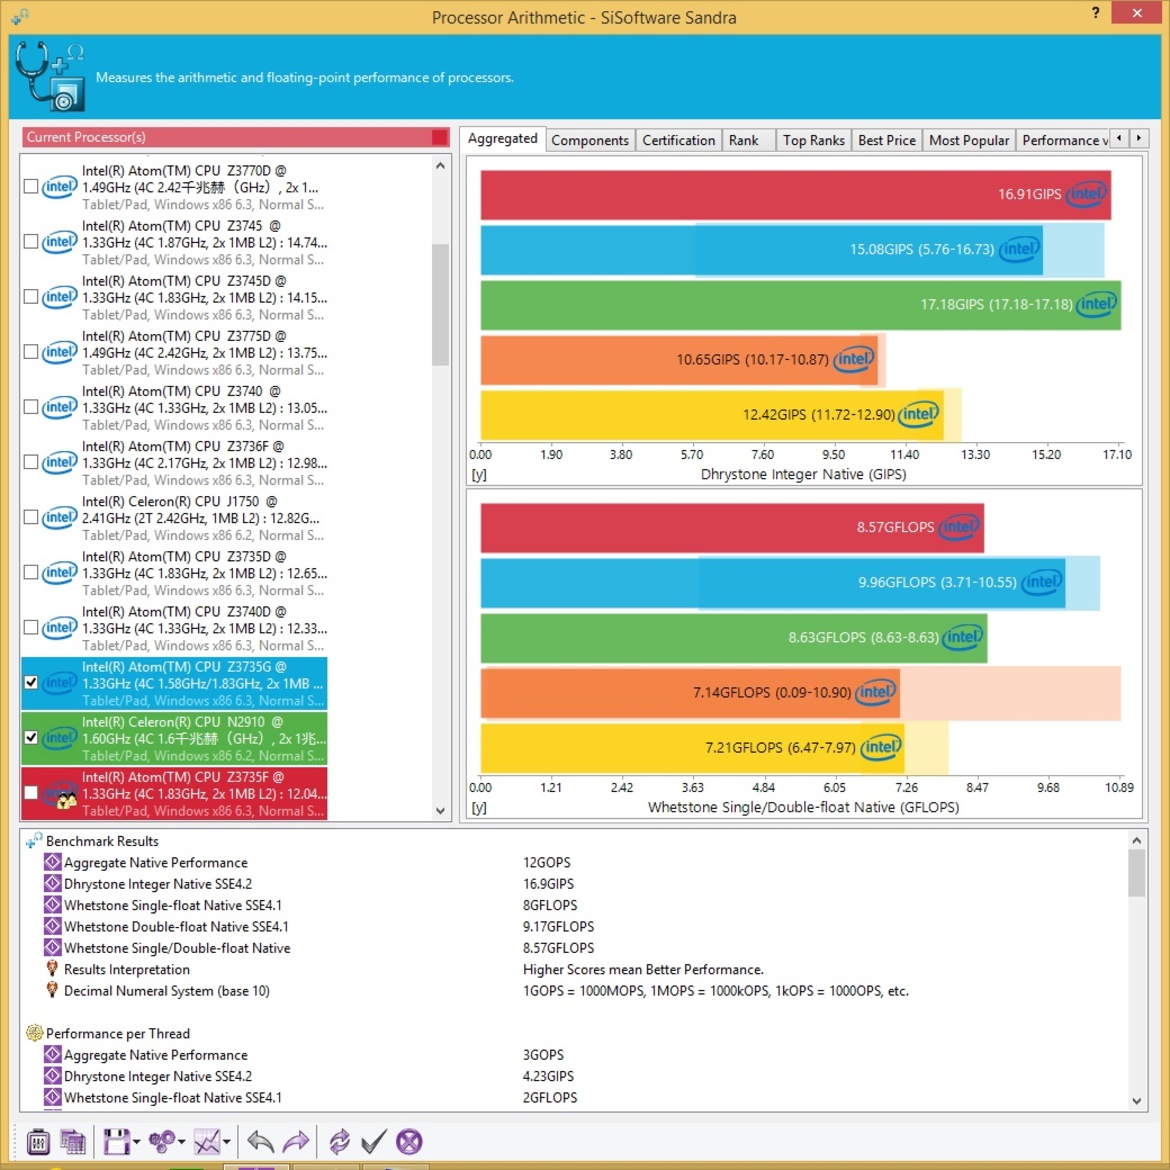Click the copy results table icon
1170x1170 pixels.
(x=73, y=1141)
